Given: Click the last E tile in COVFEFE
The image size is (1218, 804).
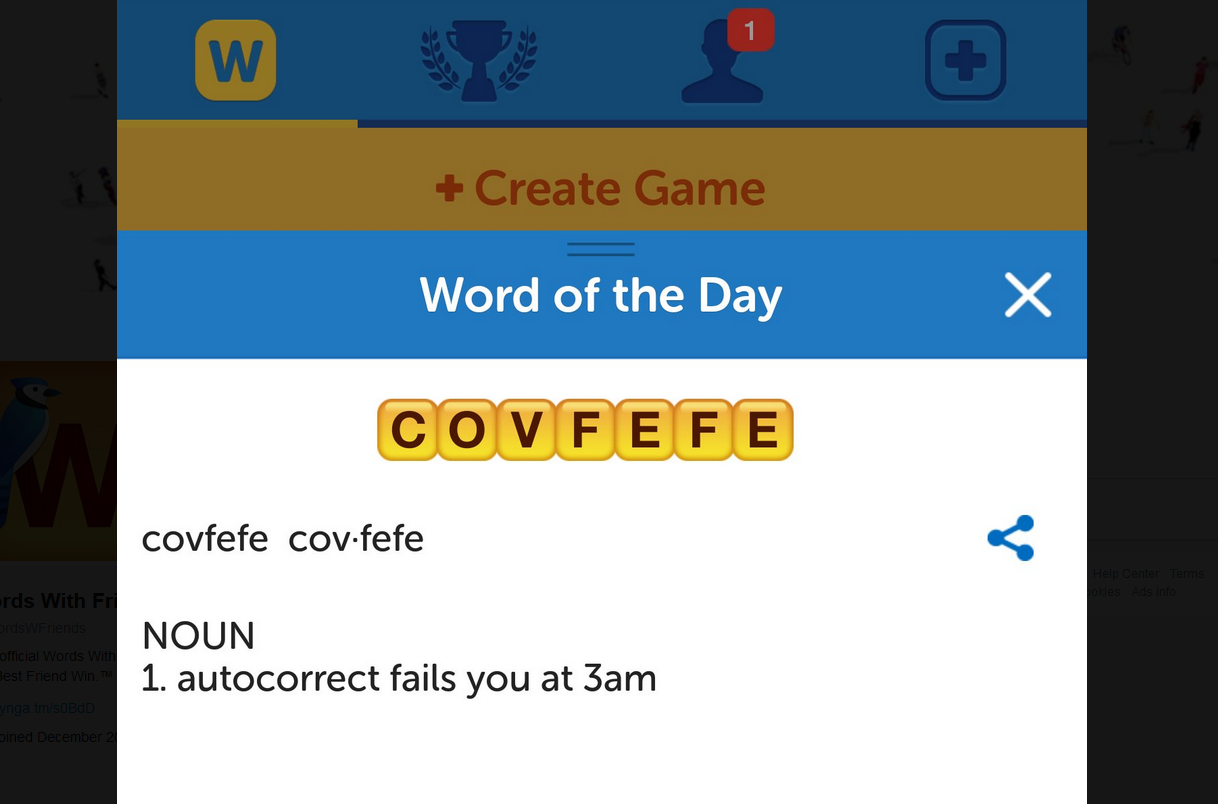Looking at the screenshot, I should tap(763, 430).
